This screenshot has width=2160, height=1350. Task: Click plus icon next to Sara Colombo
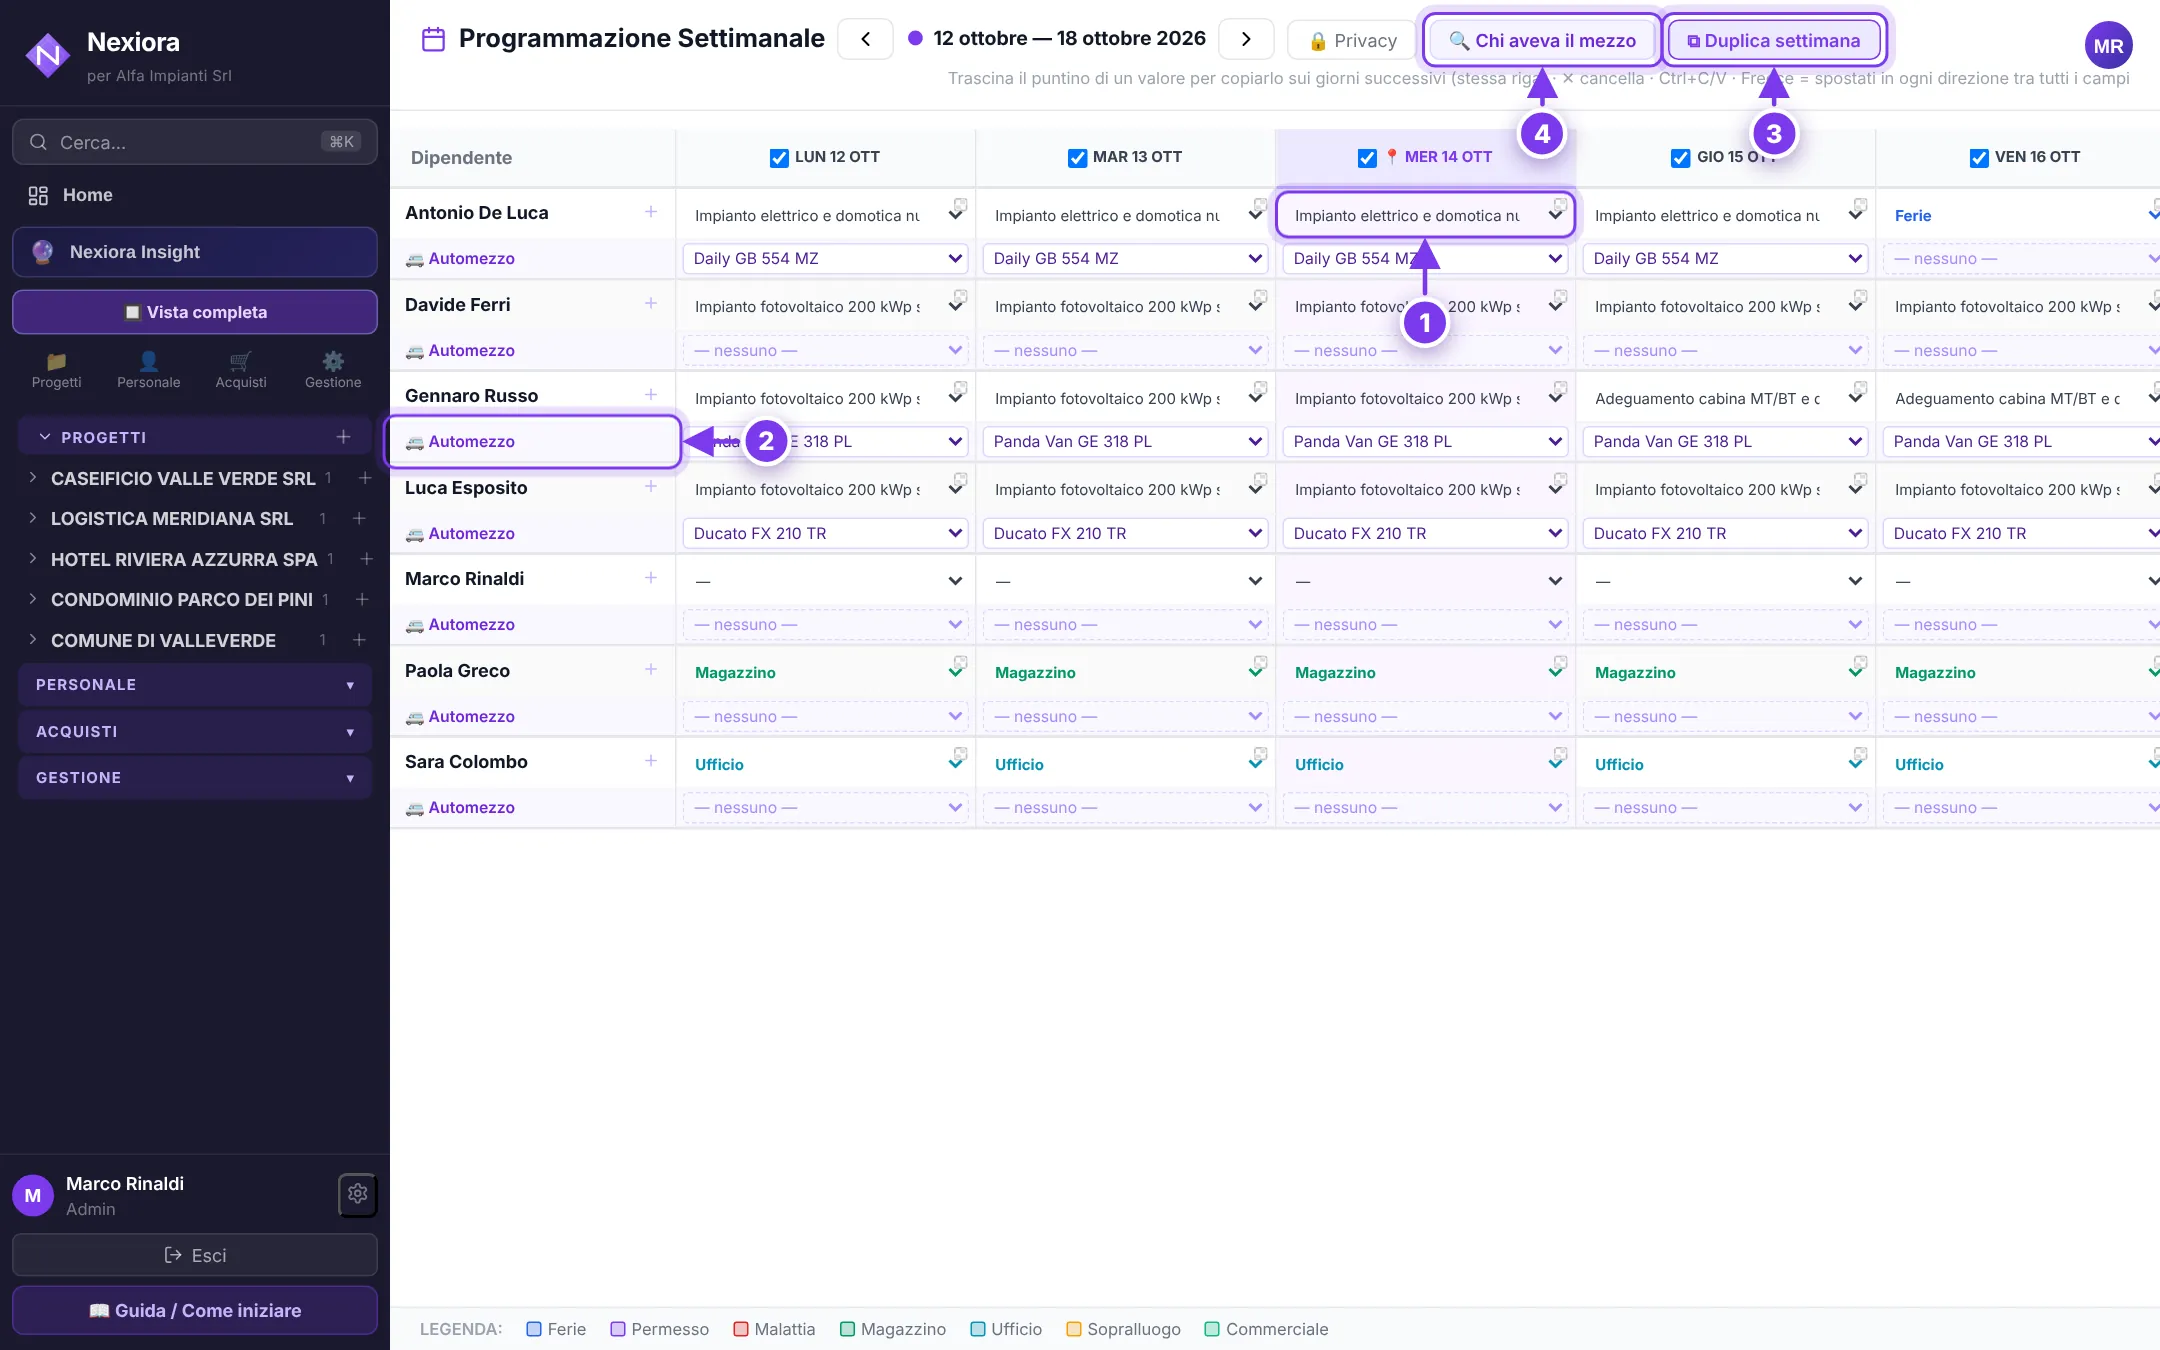coord(651,761)
